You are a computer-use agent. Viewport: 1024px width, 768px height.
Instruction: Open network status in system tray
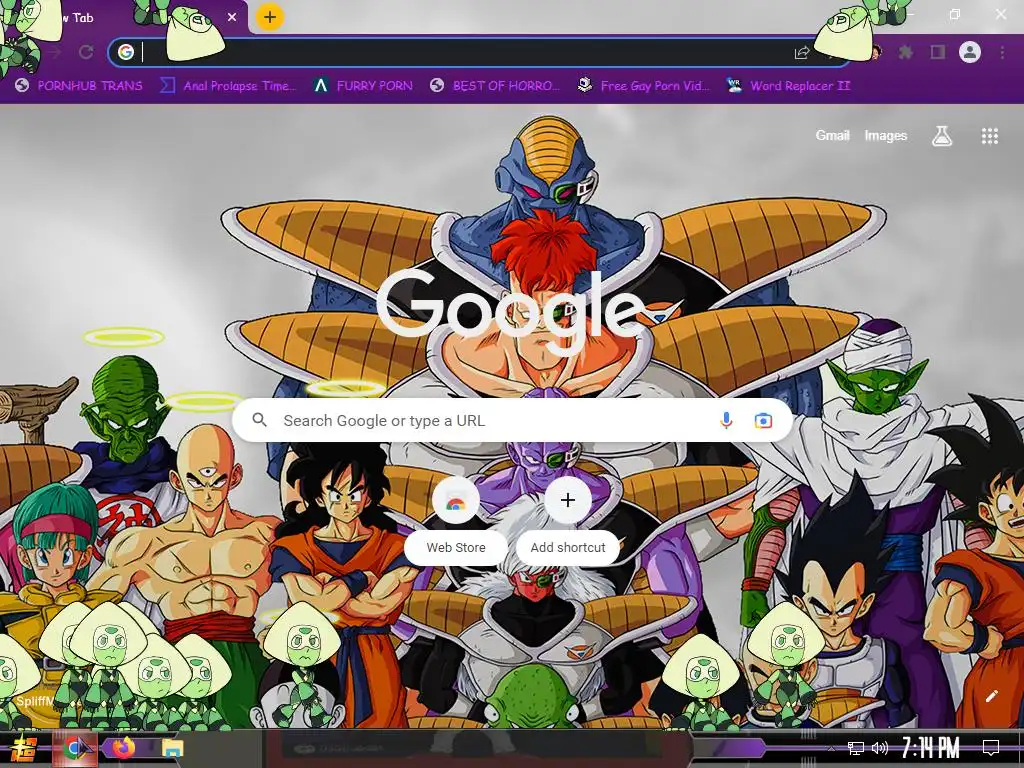coord(856,748)
